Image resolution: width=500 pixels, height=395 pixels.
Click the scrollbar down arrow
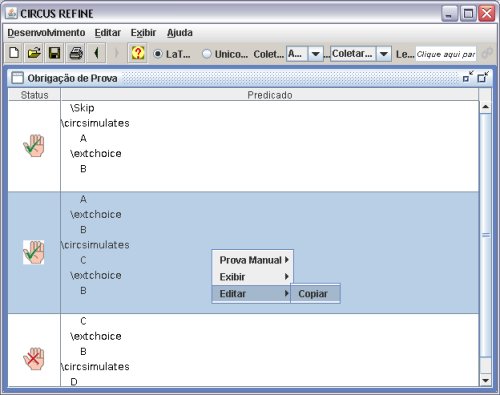485,380
